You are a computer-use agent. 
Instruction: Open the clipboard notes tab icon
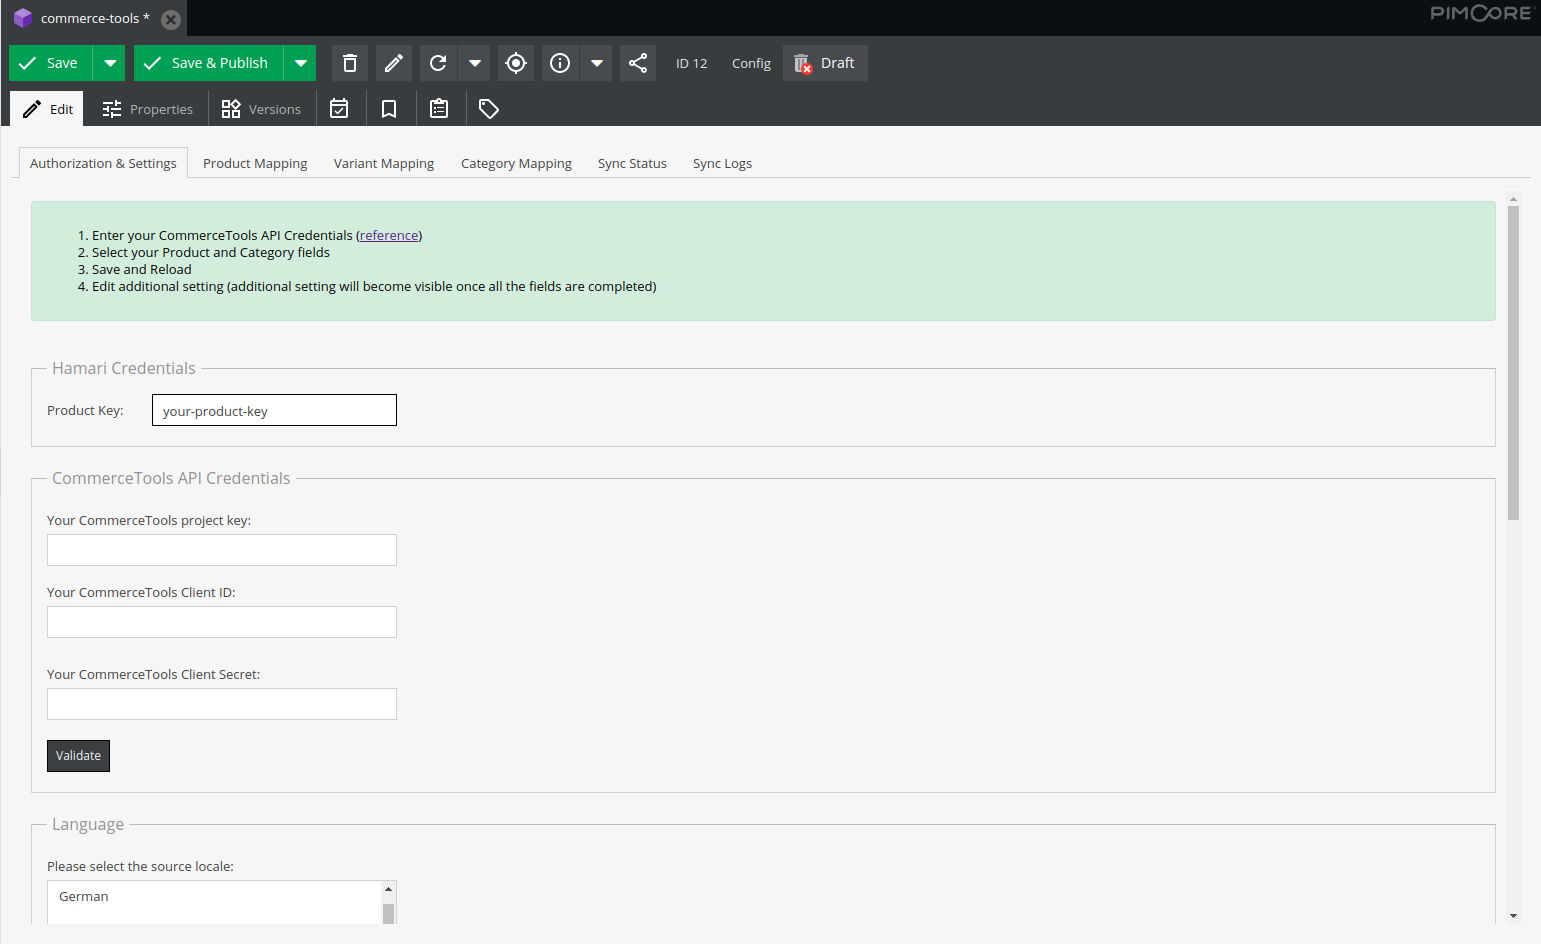point(439,109)
